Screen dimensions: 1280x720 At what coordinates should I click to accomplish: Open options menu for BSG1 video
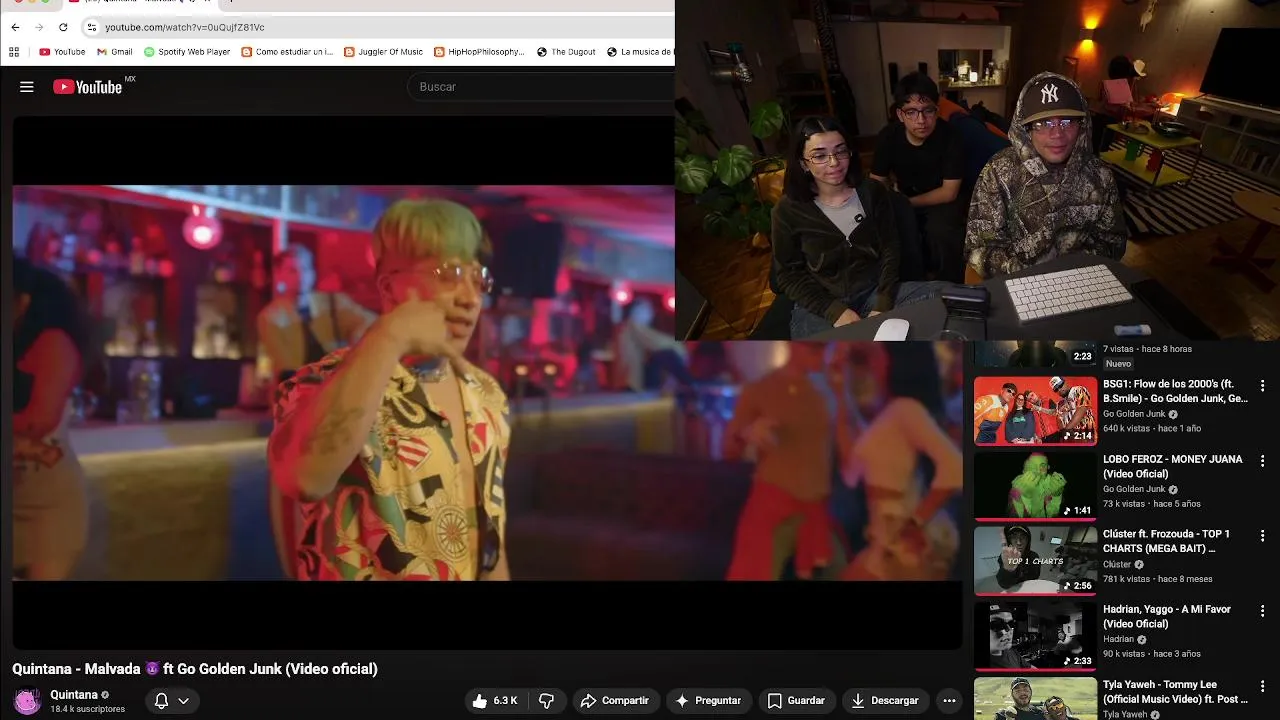click(x=1262, y=386)
